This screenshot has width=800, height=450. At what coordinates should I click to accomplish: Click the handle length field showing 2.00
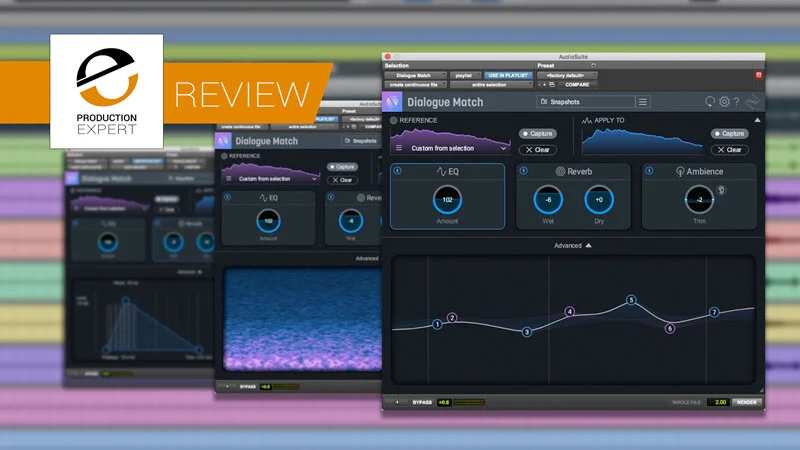[x=719, y=402]
